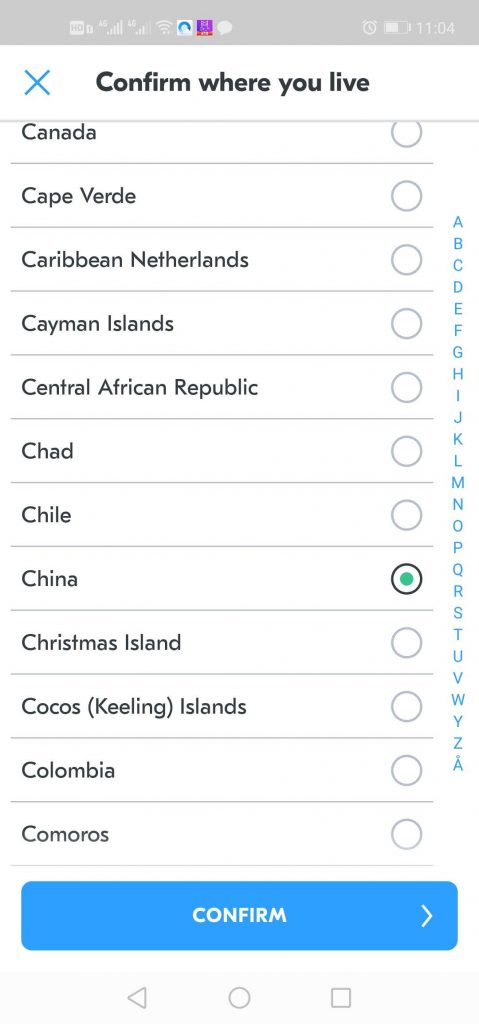Viewport: 479px width, 1024px height.
Task: Pick the Central African Republic entry
Action: tap(222, 387)
